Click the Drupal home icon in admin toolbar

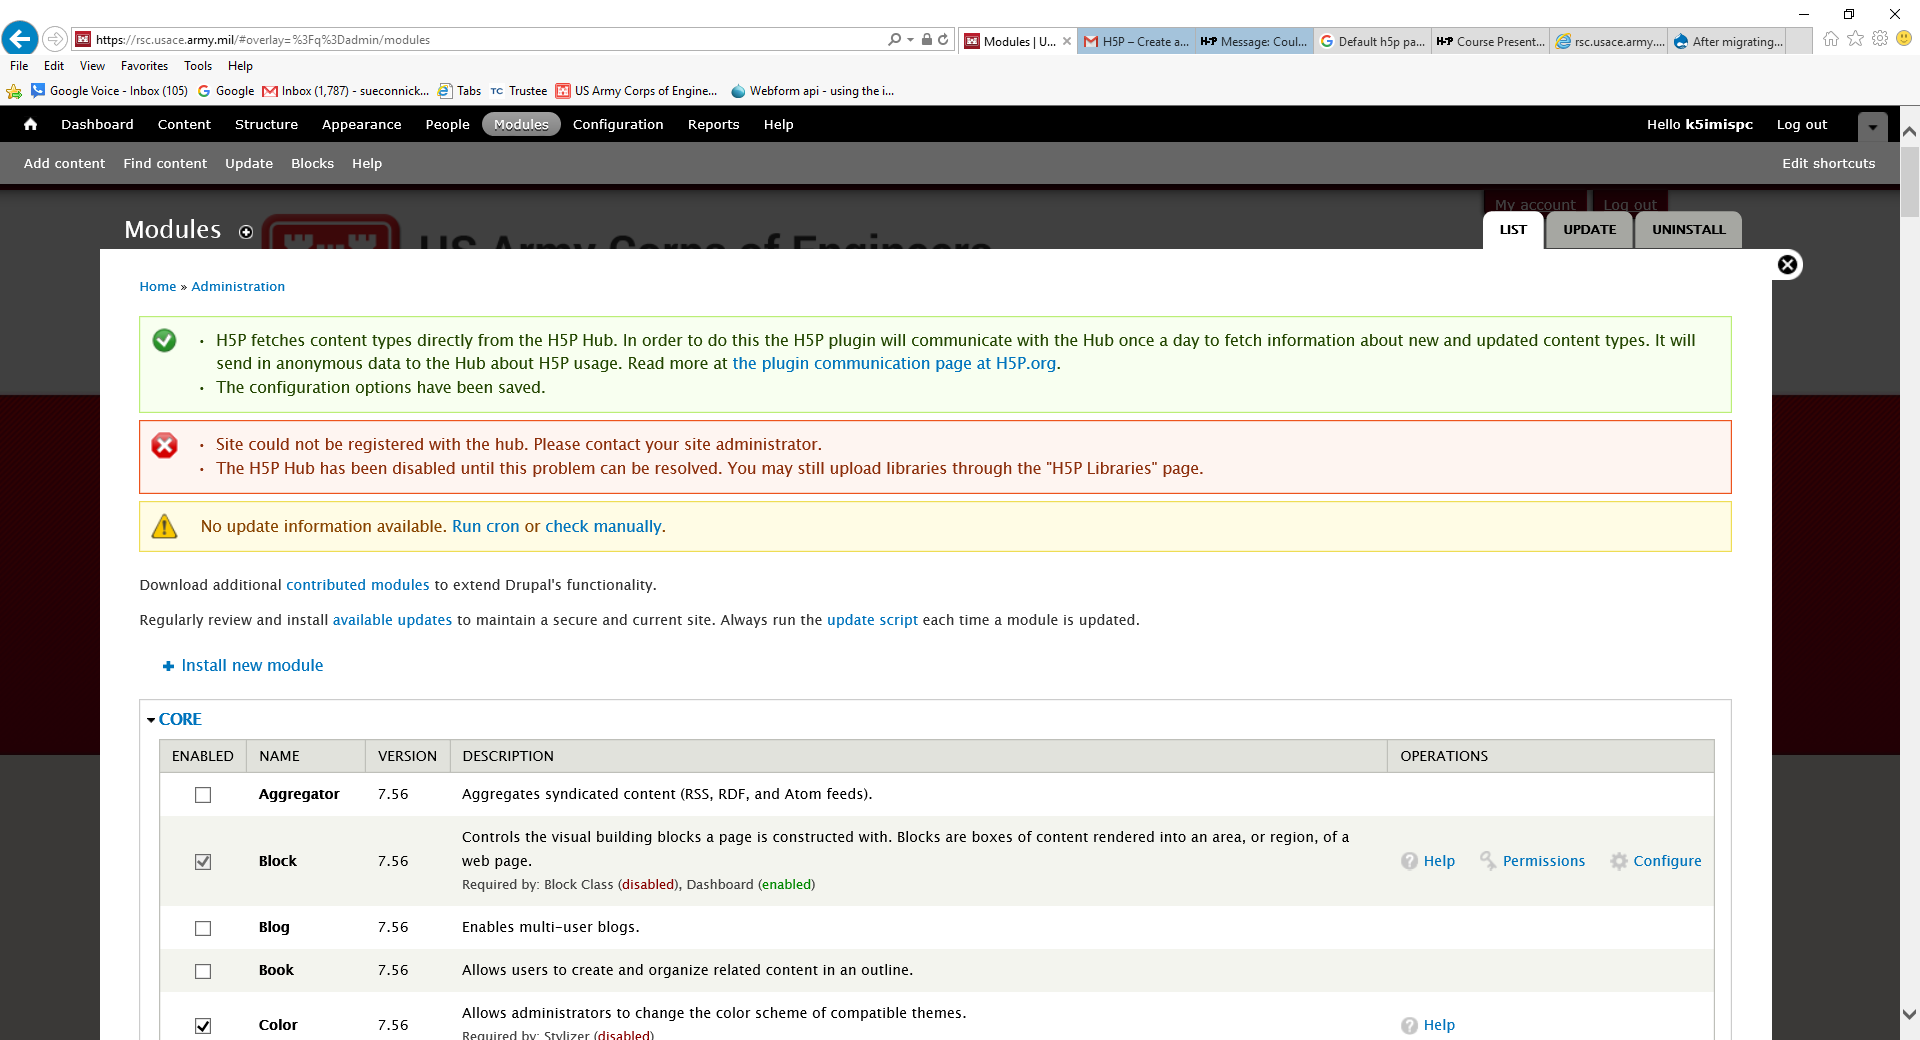click(x=30, y=124)
